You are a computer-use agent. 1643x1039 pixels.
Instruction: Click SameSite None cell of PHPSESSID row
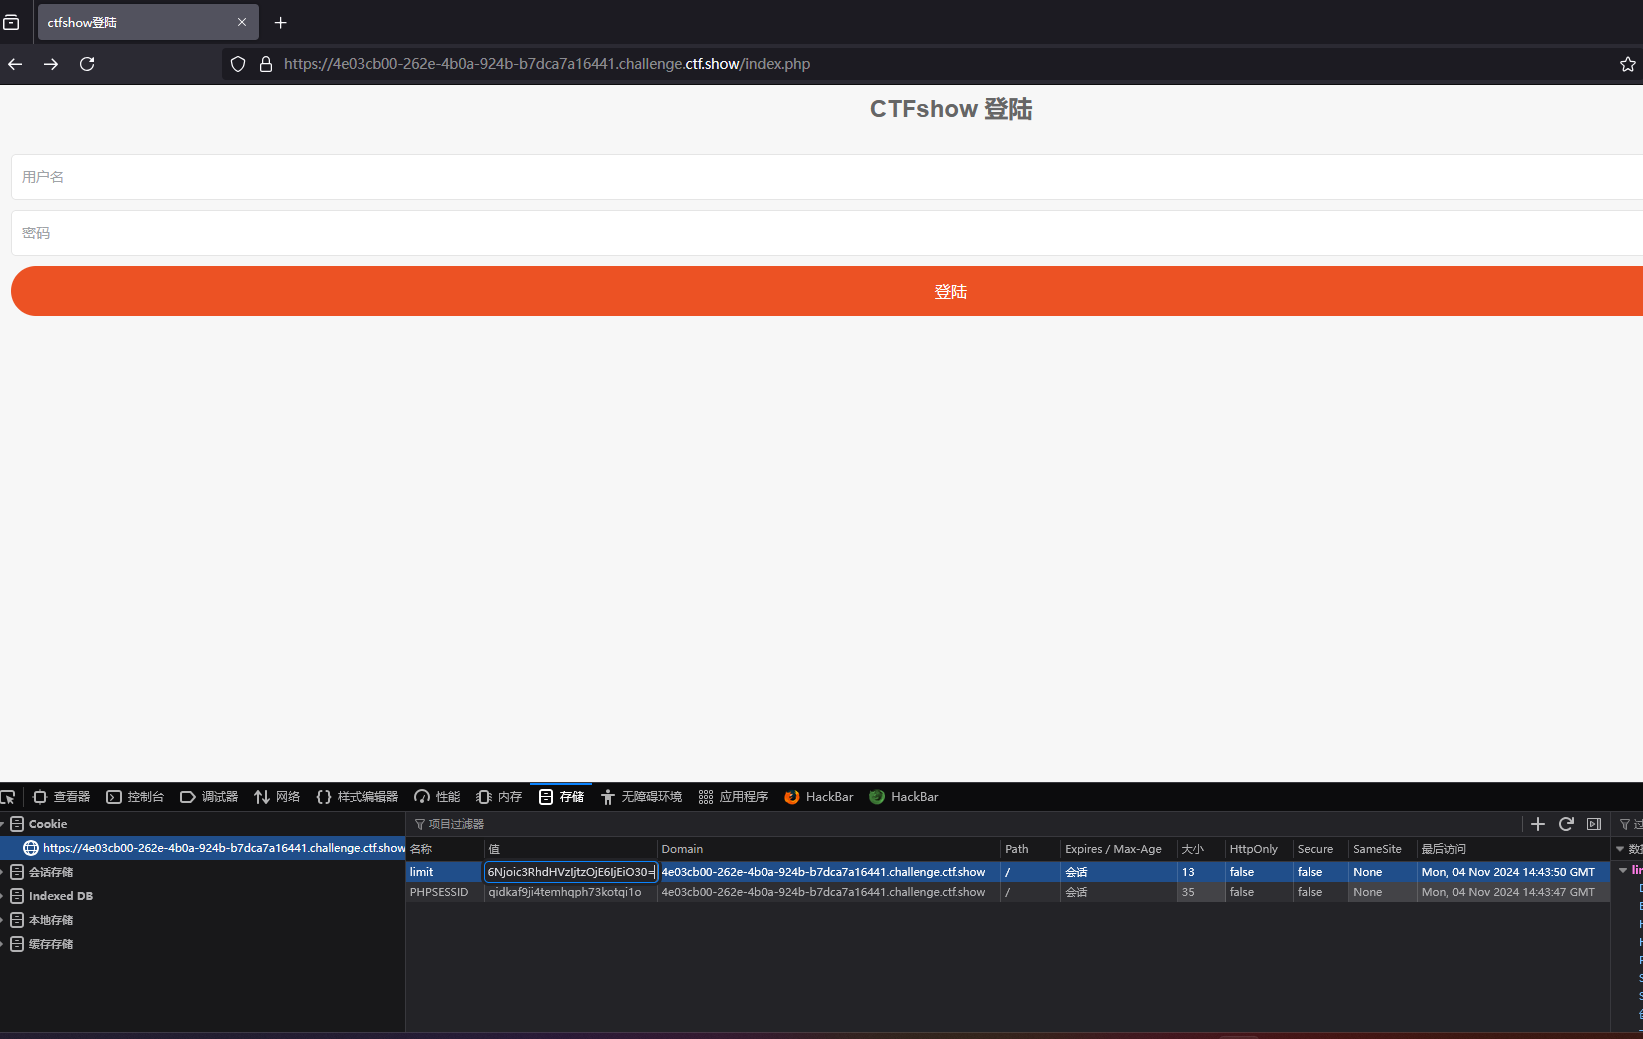point(1383,892)
